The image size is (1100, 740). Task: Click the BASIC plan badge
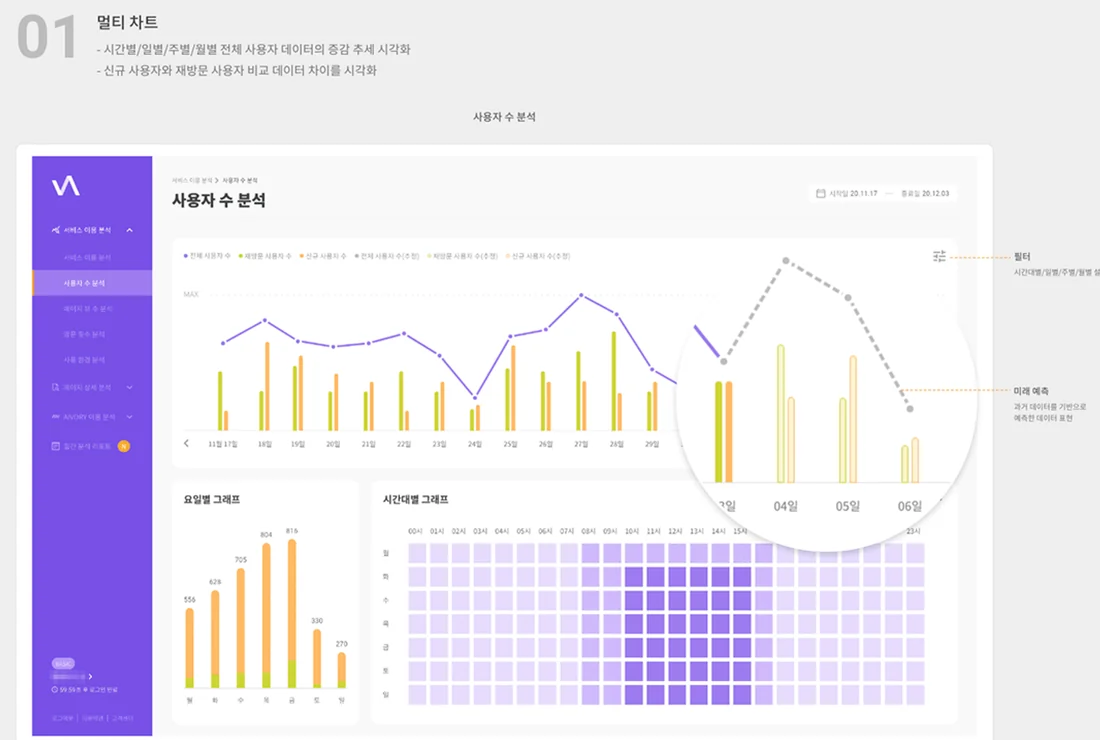click(63, 664)
